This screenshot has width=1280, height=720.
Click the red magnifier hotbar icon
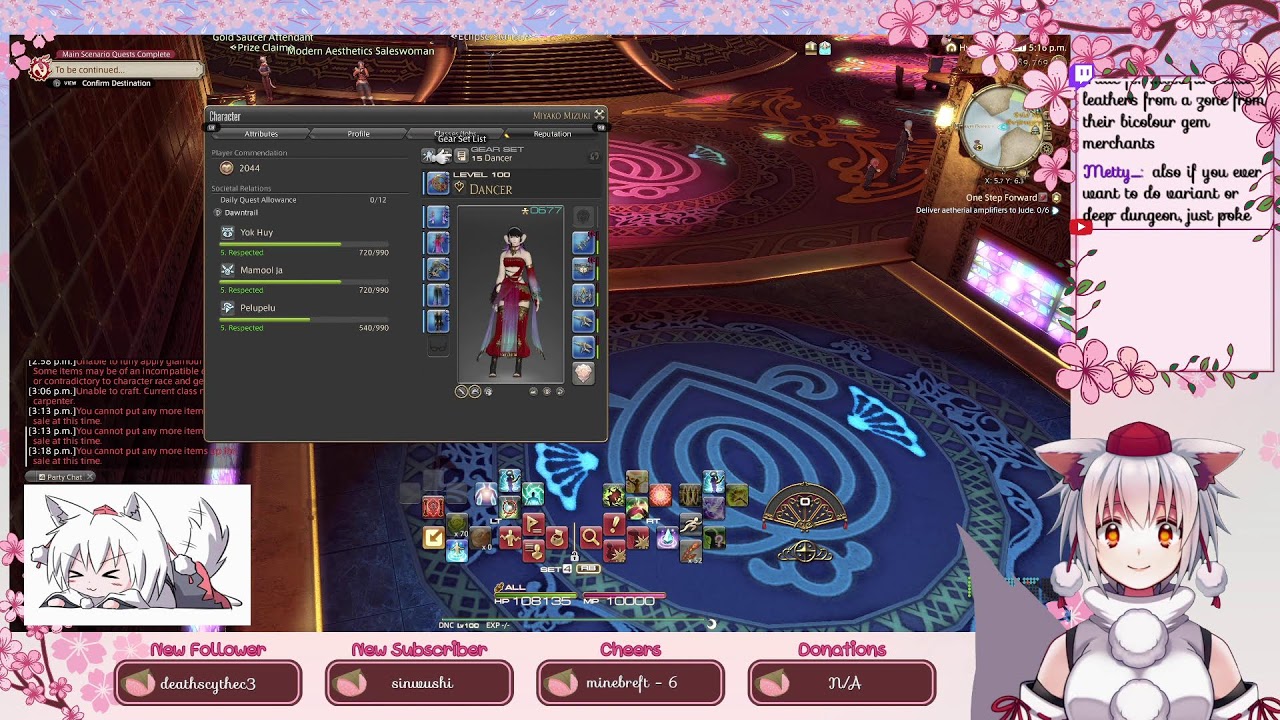pyautogui.click(x=591, y=537)
